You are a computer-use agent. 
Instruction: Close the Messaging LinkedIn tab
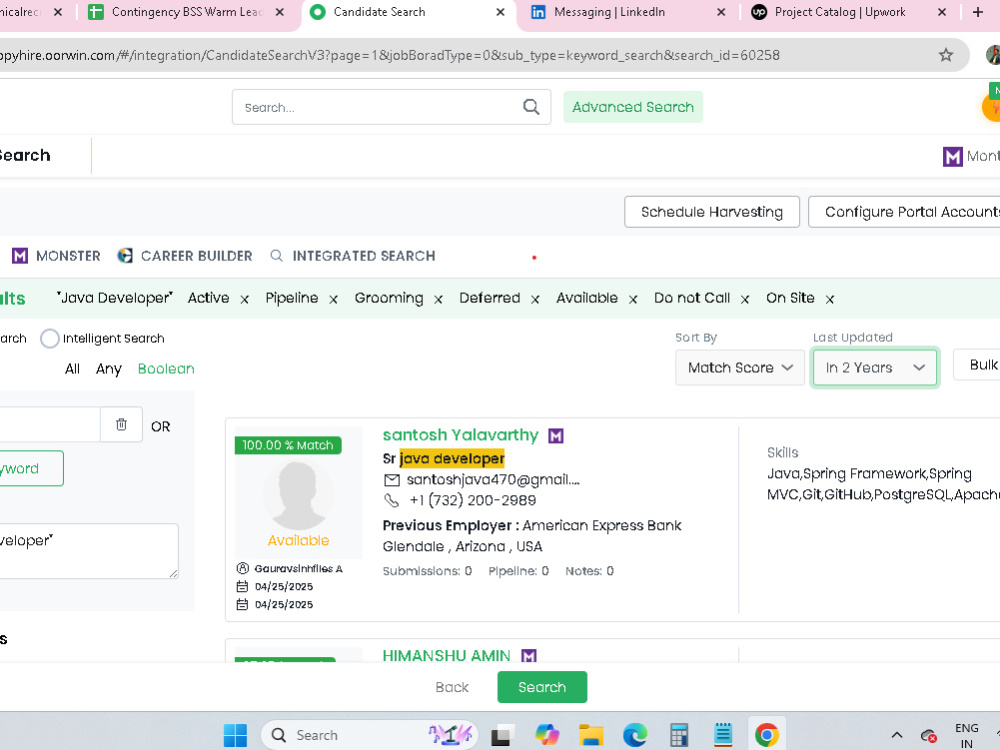point(721,12)
